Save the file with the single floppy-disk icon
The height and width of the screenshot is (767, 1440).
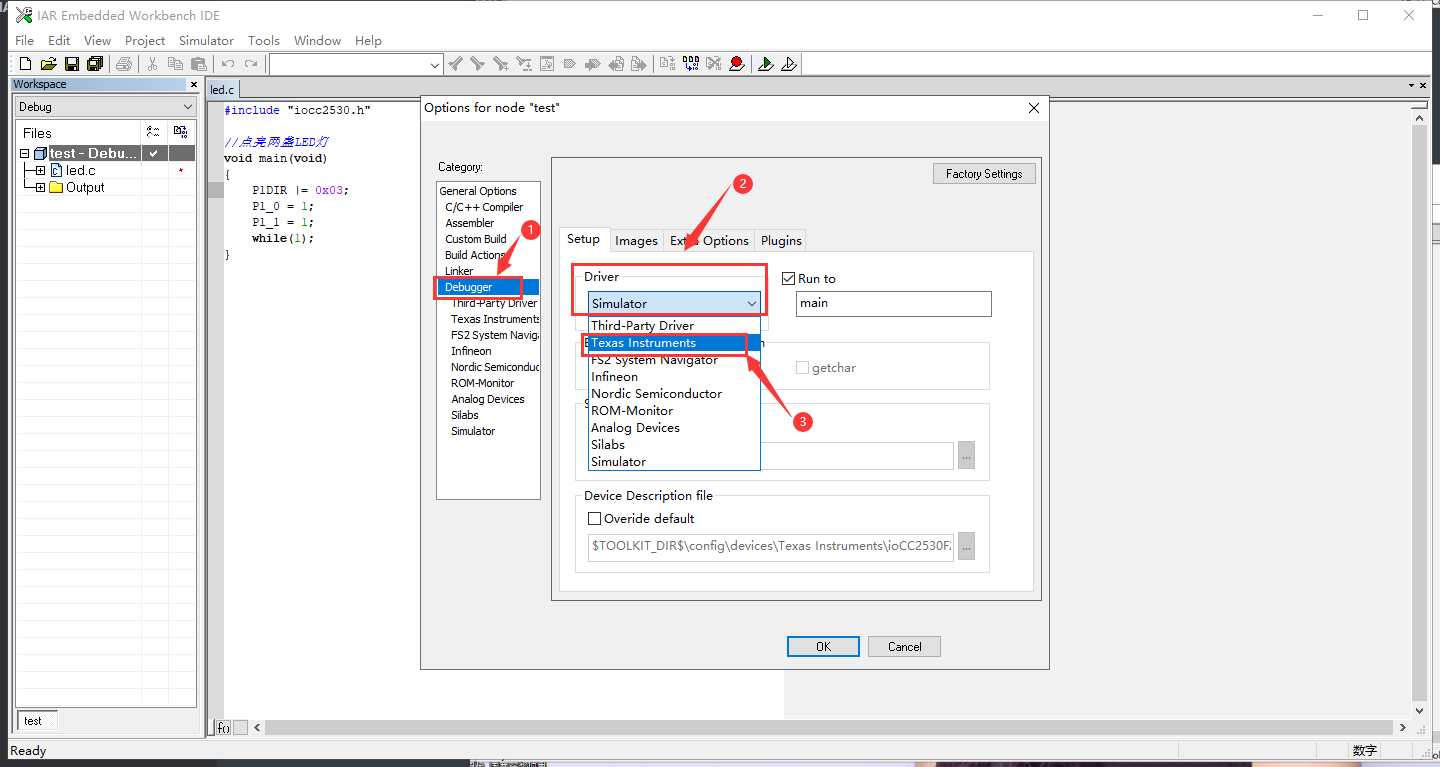coord(72,64)
